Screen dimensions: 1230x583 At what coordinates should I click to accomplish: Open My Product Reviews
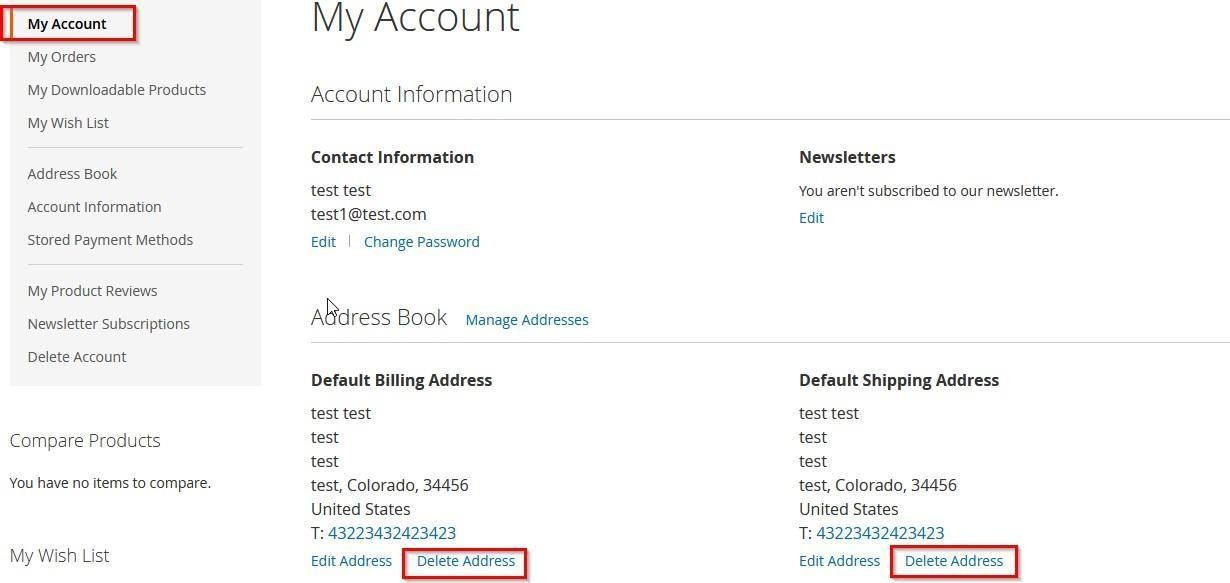pos(92,291)
